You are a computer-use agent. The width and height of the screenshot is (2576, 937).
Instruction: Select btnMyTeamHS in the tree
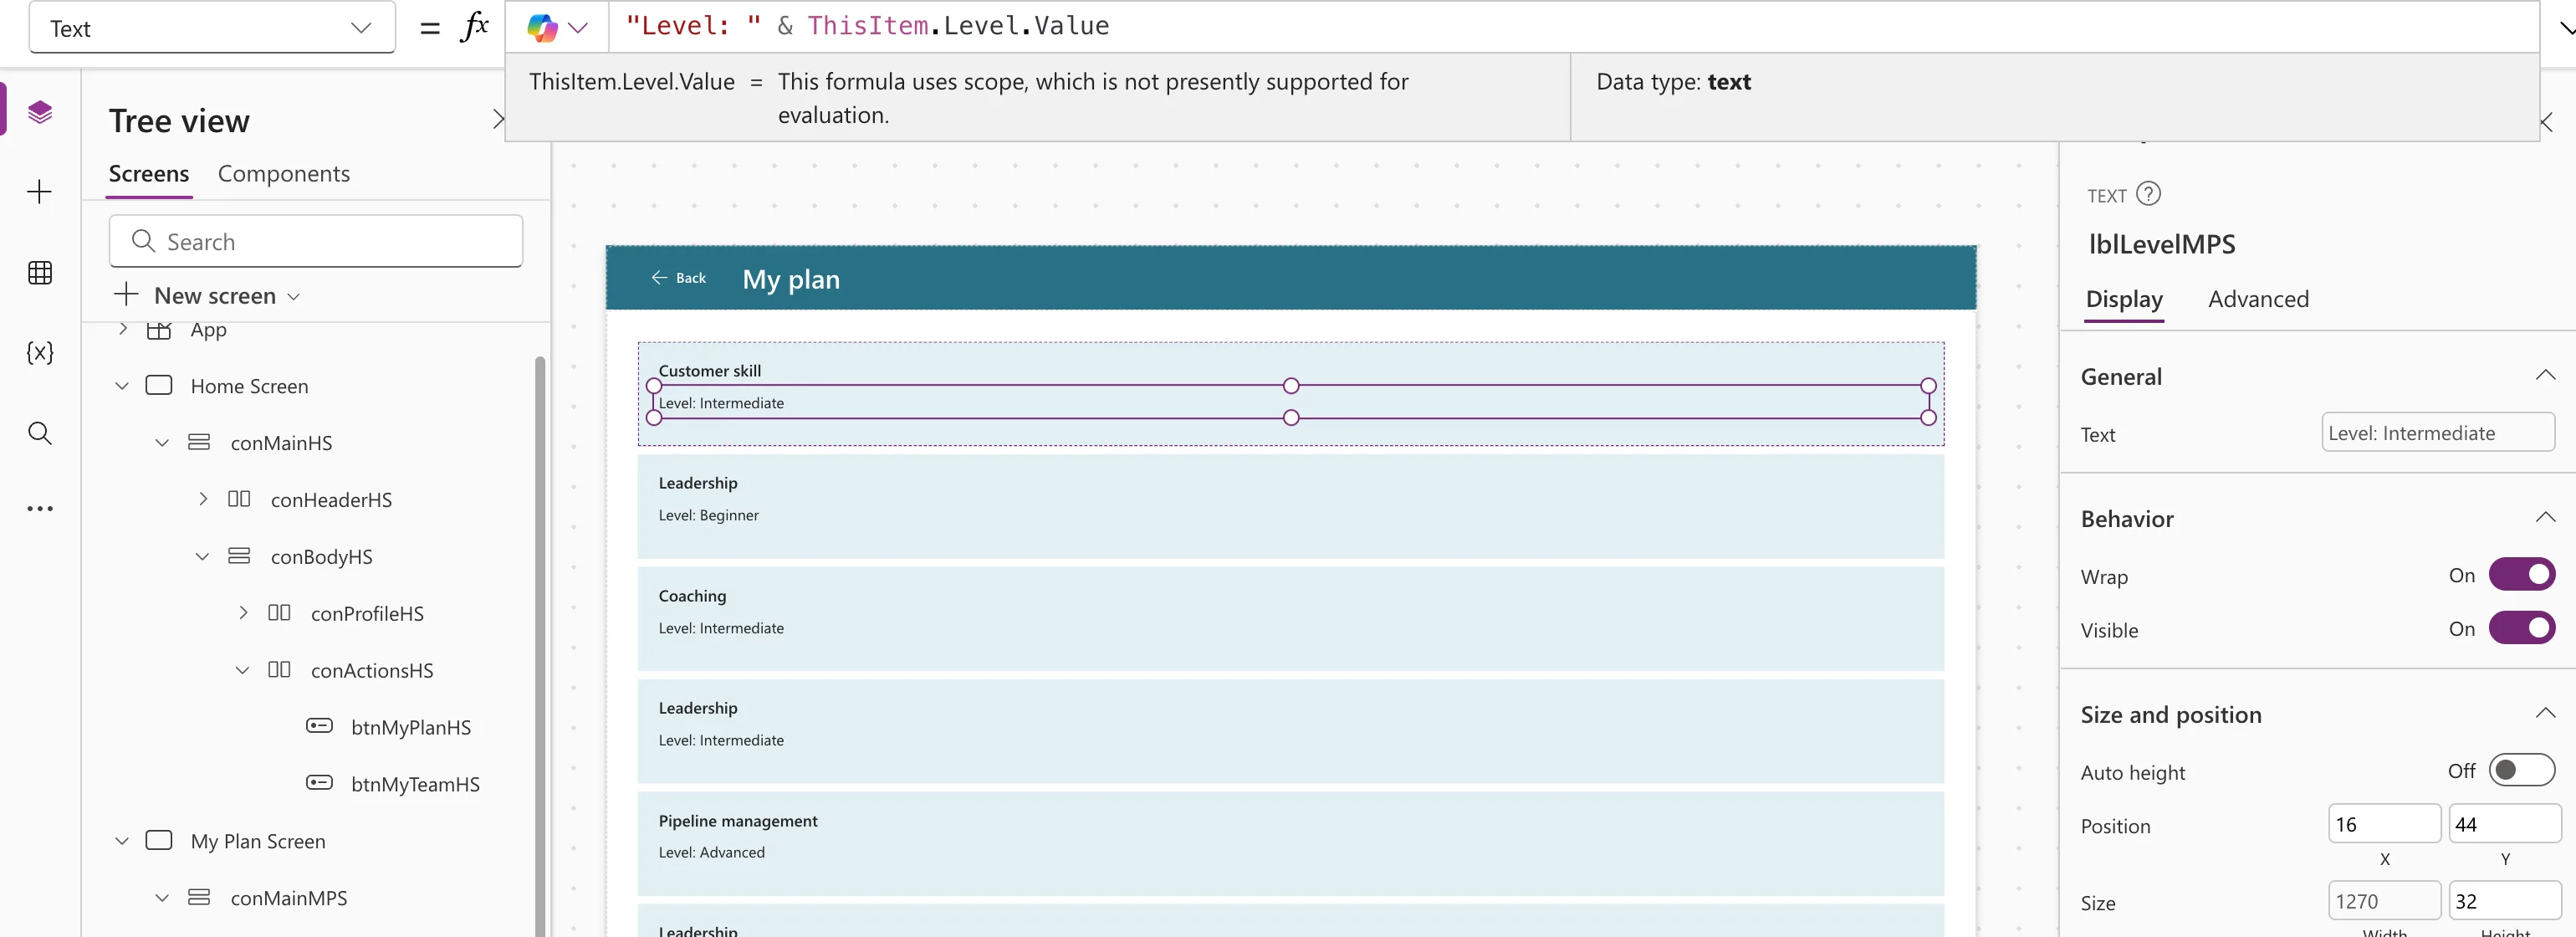point(415,784)
